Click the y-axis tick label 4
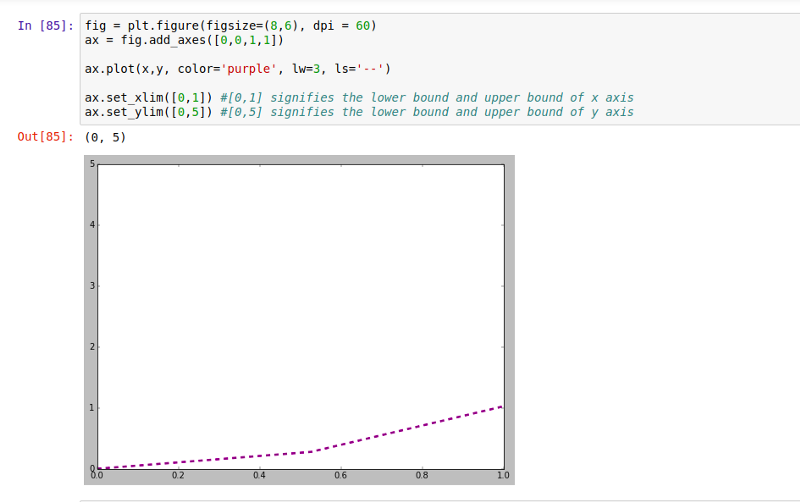 click(92, 225)
